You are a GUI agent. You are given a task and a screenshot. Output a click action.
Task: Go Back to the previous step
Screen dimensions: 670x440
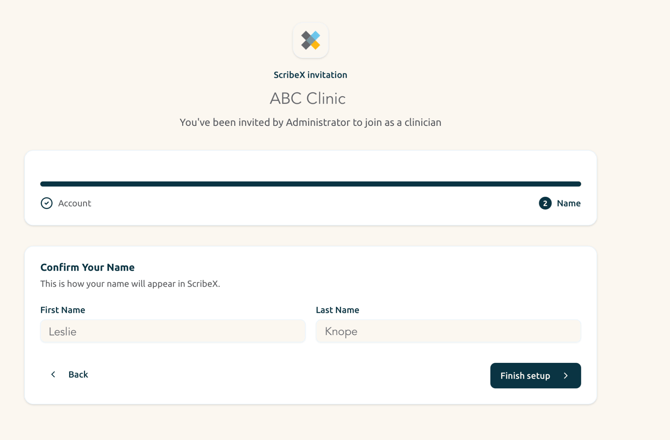click(x=69, y=375)
